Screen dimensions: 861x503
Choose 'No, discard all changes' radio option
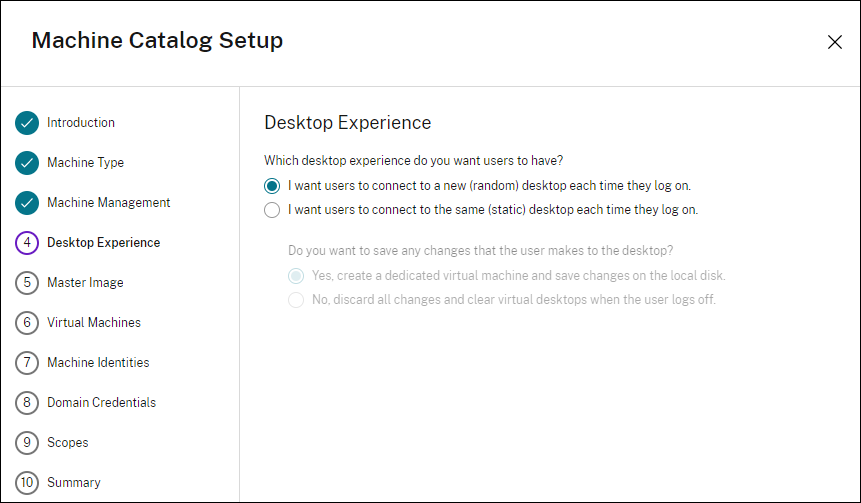296,300
